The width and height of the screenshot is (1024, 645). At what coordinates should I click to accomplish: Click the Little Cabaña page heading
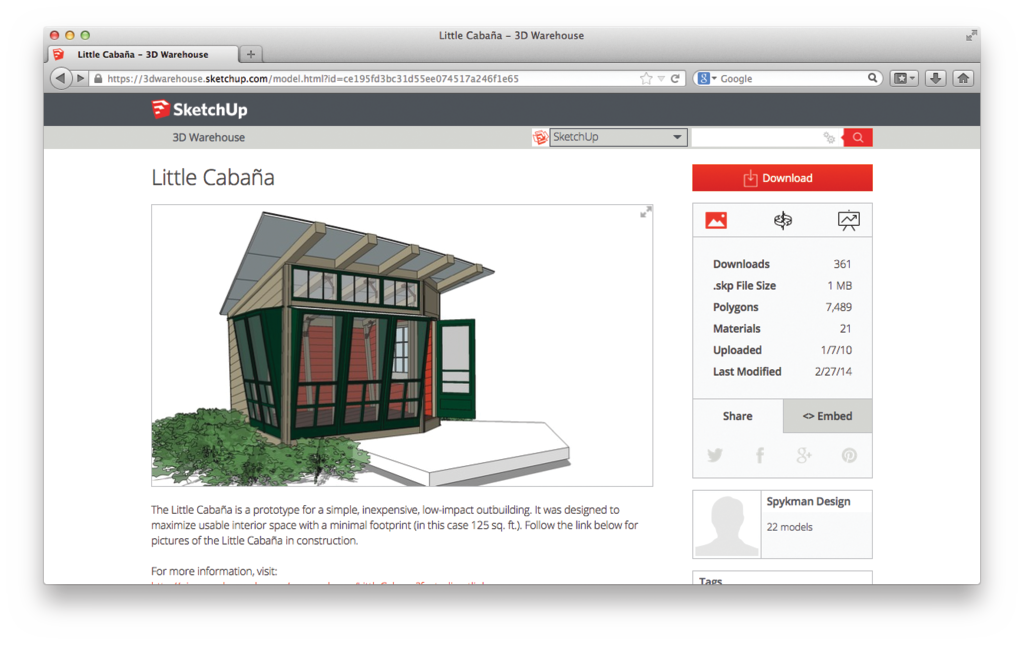coord(213,177)
